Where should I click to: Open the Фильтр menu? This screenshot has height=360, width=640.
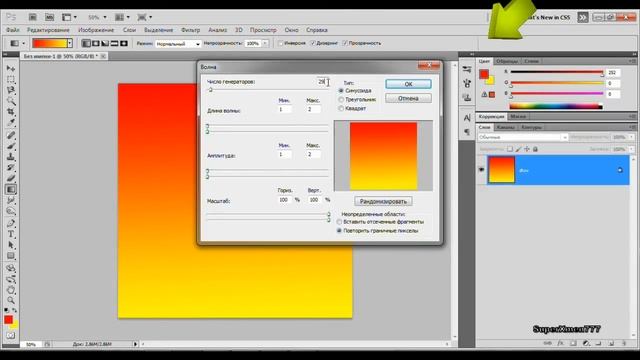[191, 30]
